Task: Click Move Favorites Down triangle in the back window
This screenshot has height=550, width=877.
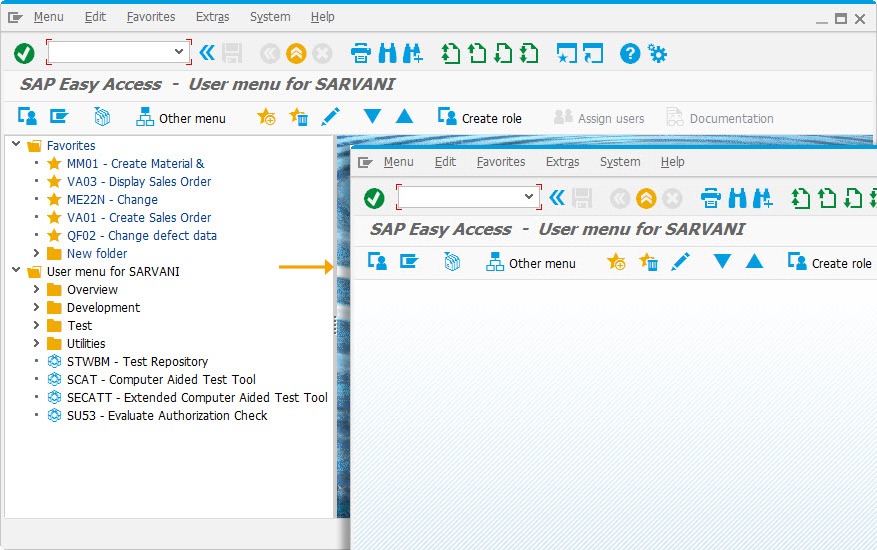Action: coord(372,116)
